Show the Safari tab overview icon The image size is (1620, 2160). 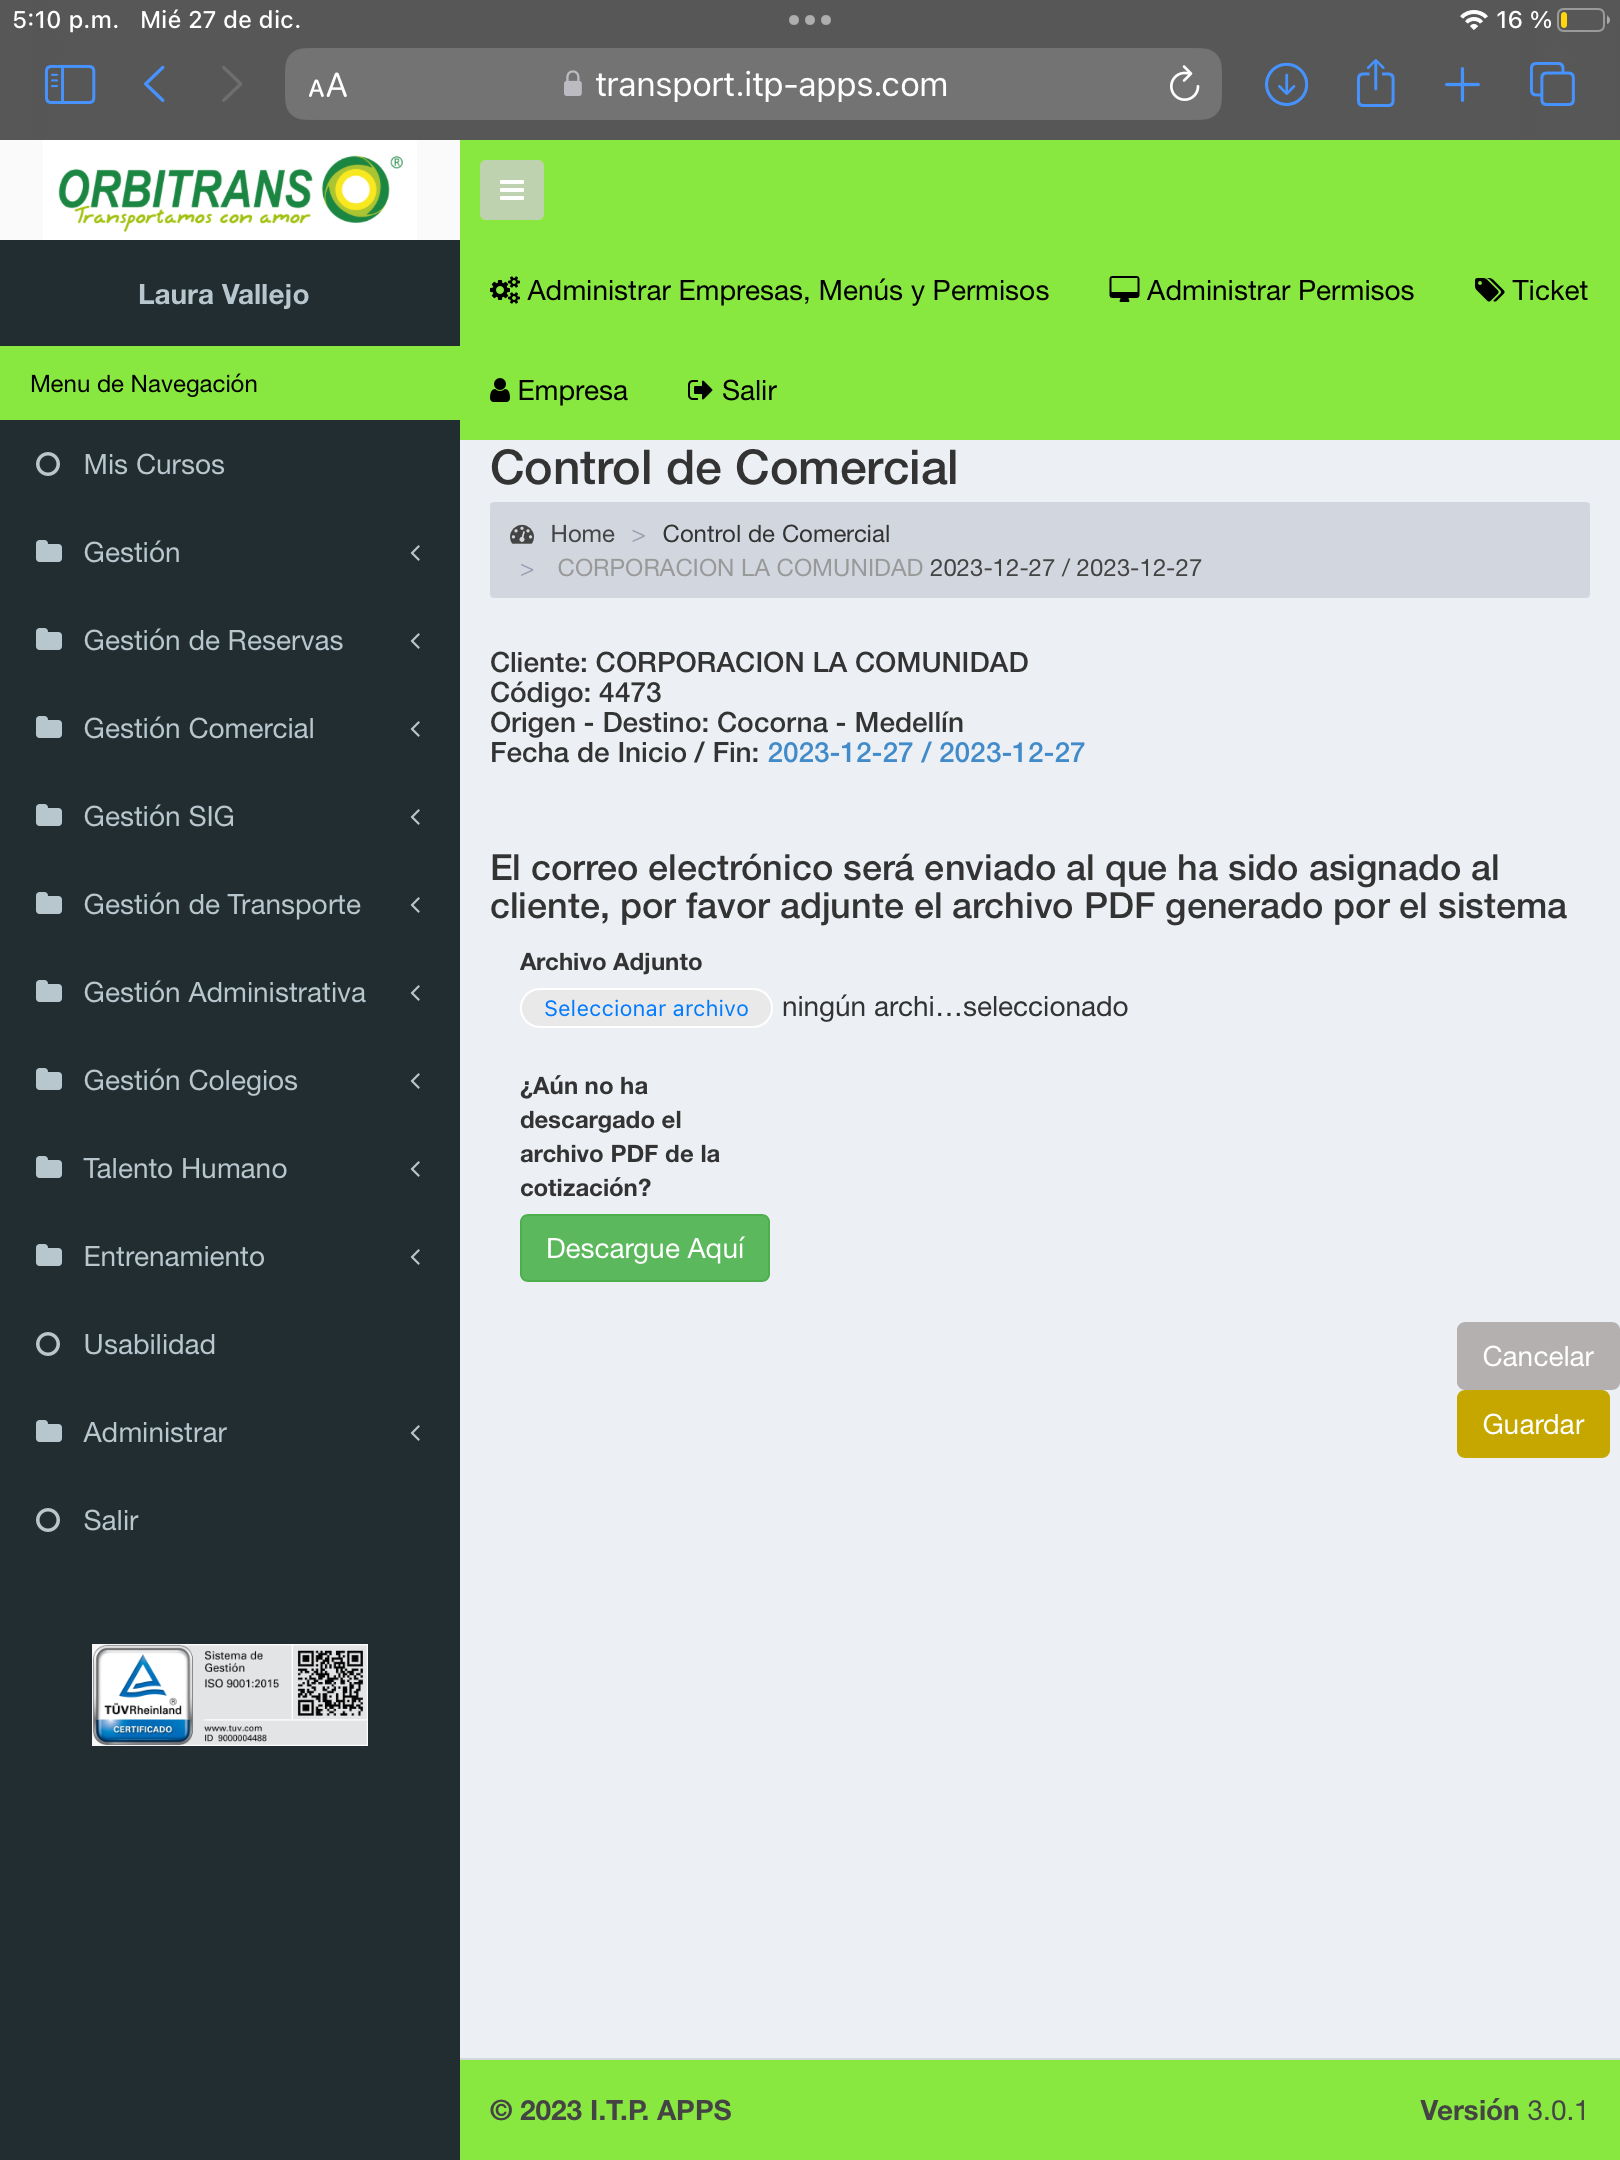point(1551,85)
